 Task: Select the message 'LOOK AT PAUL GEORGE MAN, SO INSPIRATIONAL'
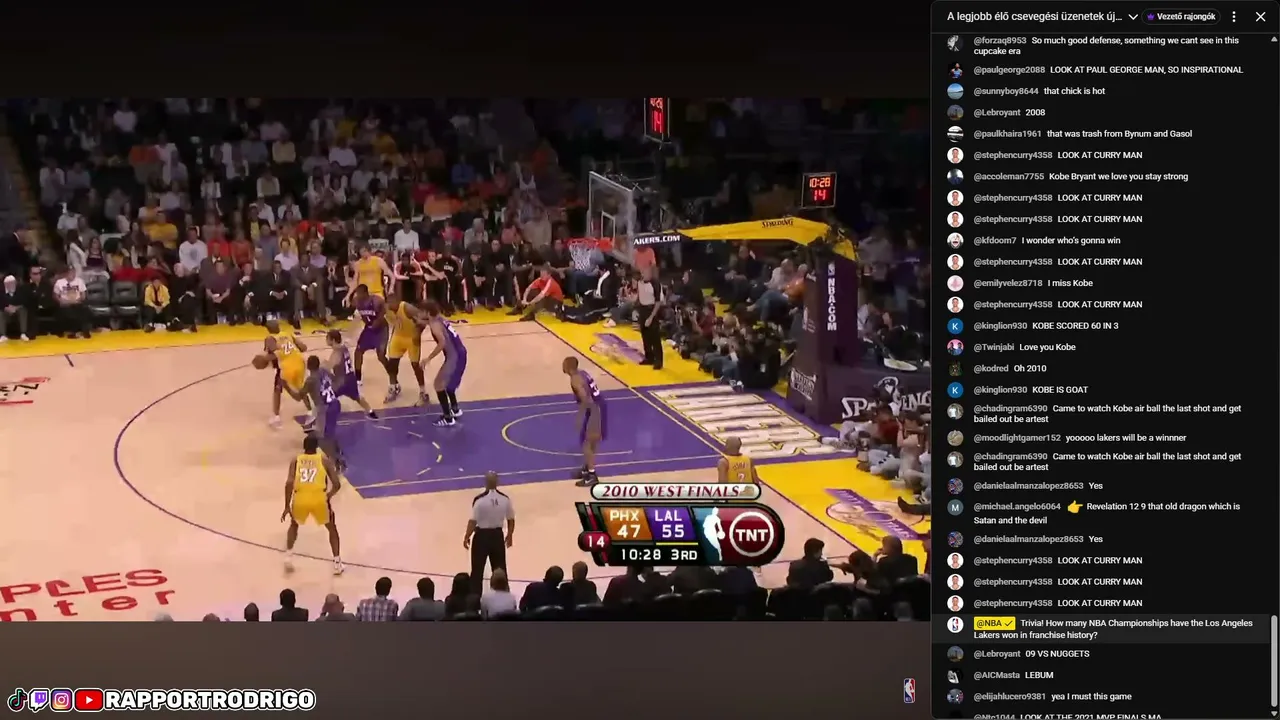[1146, 70]
